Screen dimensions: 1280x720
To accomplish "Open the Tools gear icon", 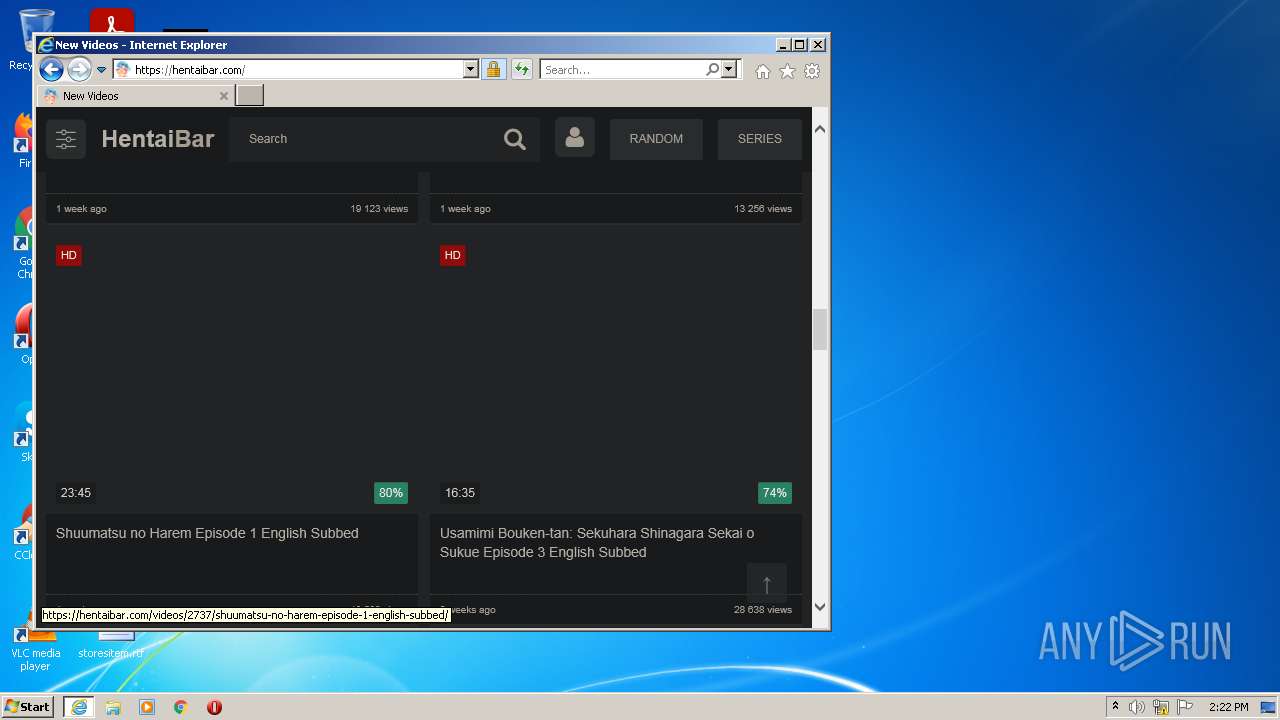I will click(812, 71).
